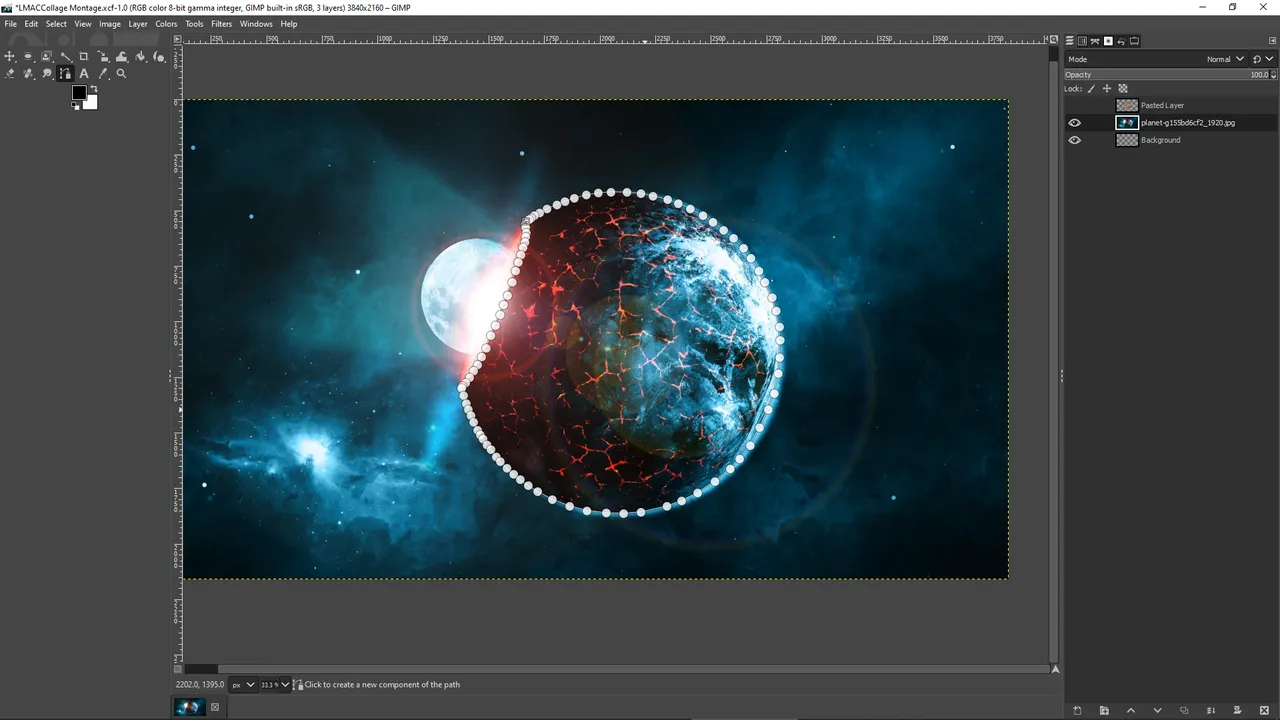This screenshot has height=720, width=1280.
Task: Select the Unified Transform tool
Action: (103, 56)
